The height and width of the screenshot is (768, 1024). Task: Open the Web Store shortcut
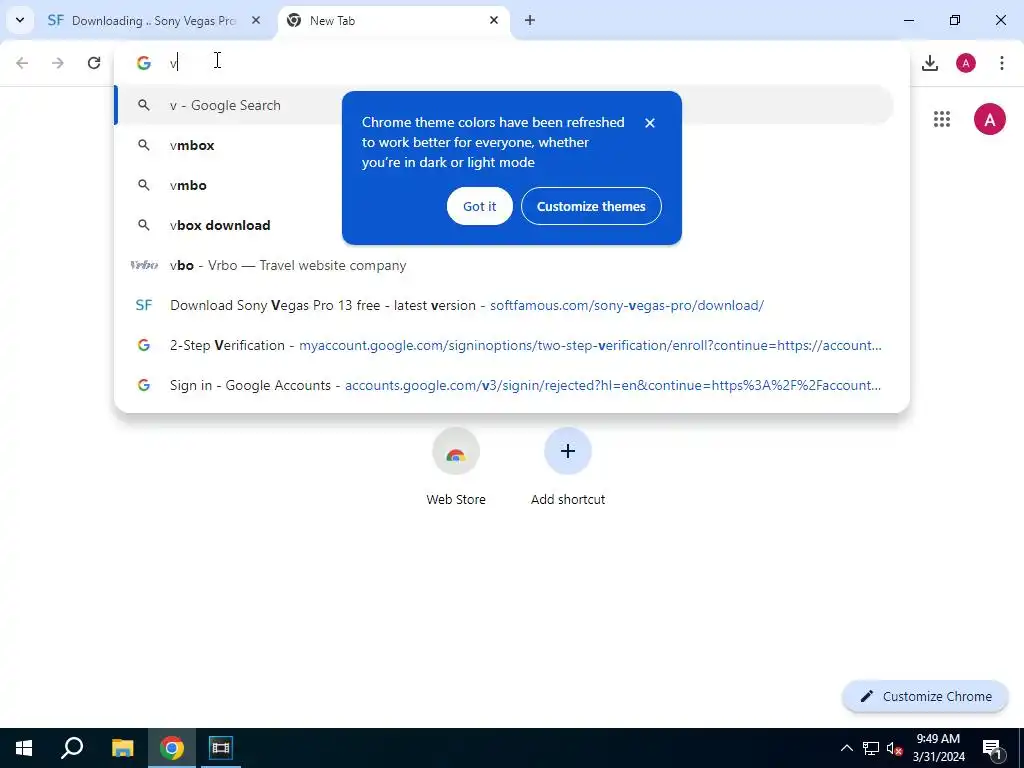click(x=456, y=467)
